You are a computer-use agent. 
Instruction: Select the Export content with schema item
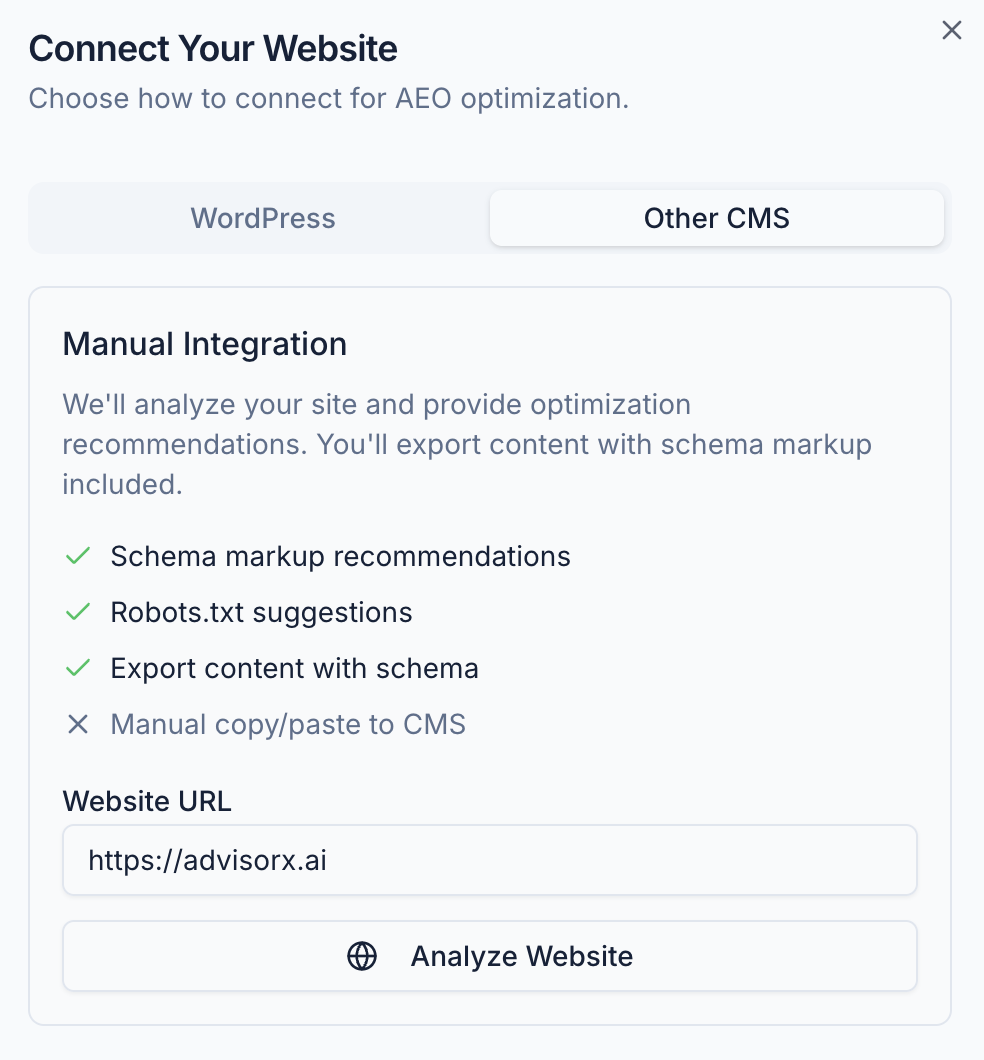[x=294, y=668]
